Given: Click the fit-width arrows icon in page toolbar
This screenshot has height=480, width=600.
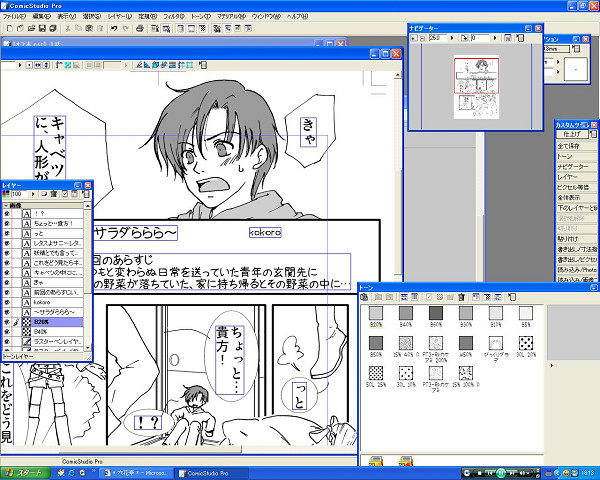Looking at the screenshot, I should pos(38,65).
